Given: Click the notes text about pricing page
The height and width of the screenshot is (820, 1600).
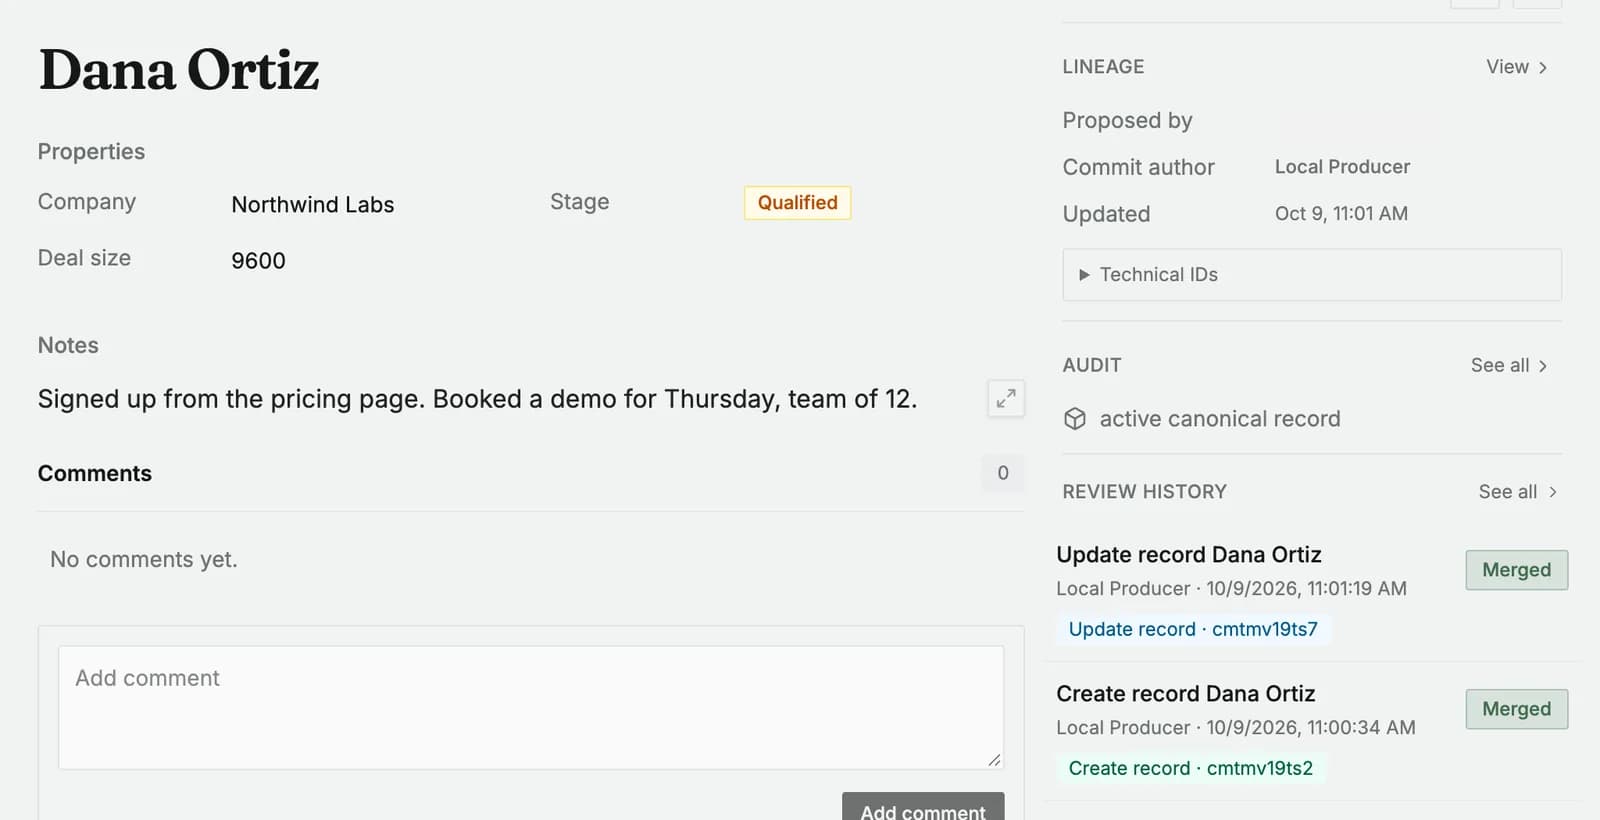Looking at the screenshot, I should pyautogui.click(x=477, y=399).
